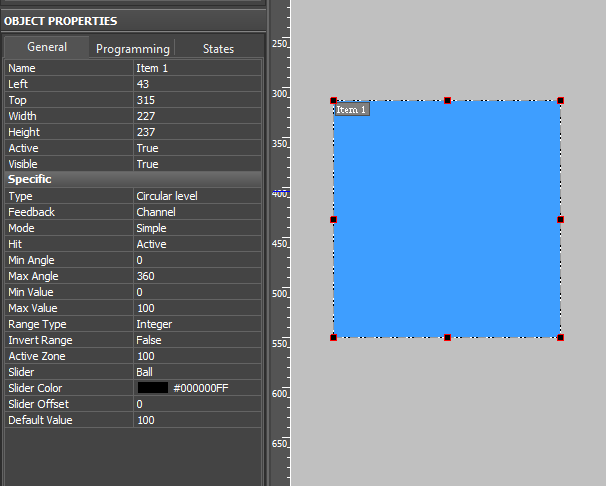Select the General tab

coord(47,48)
